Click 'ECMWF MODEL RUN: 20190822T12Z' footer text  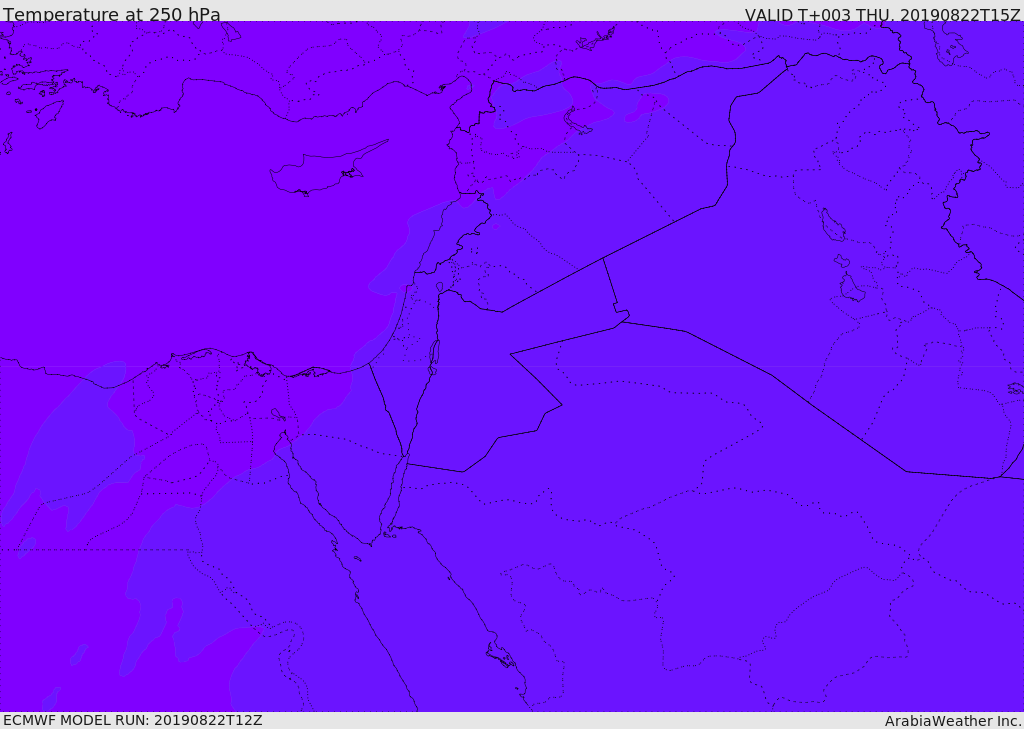(133, 720)
